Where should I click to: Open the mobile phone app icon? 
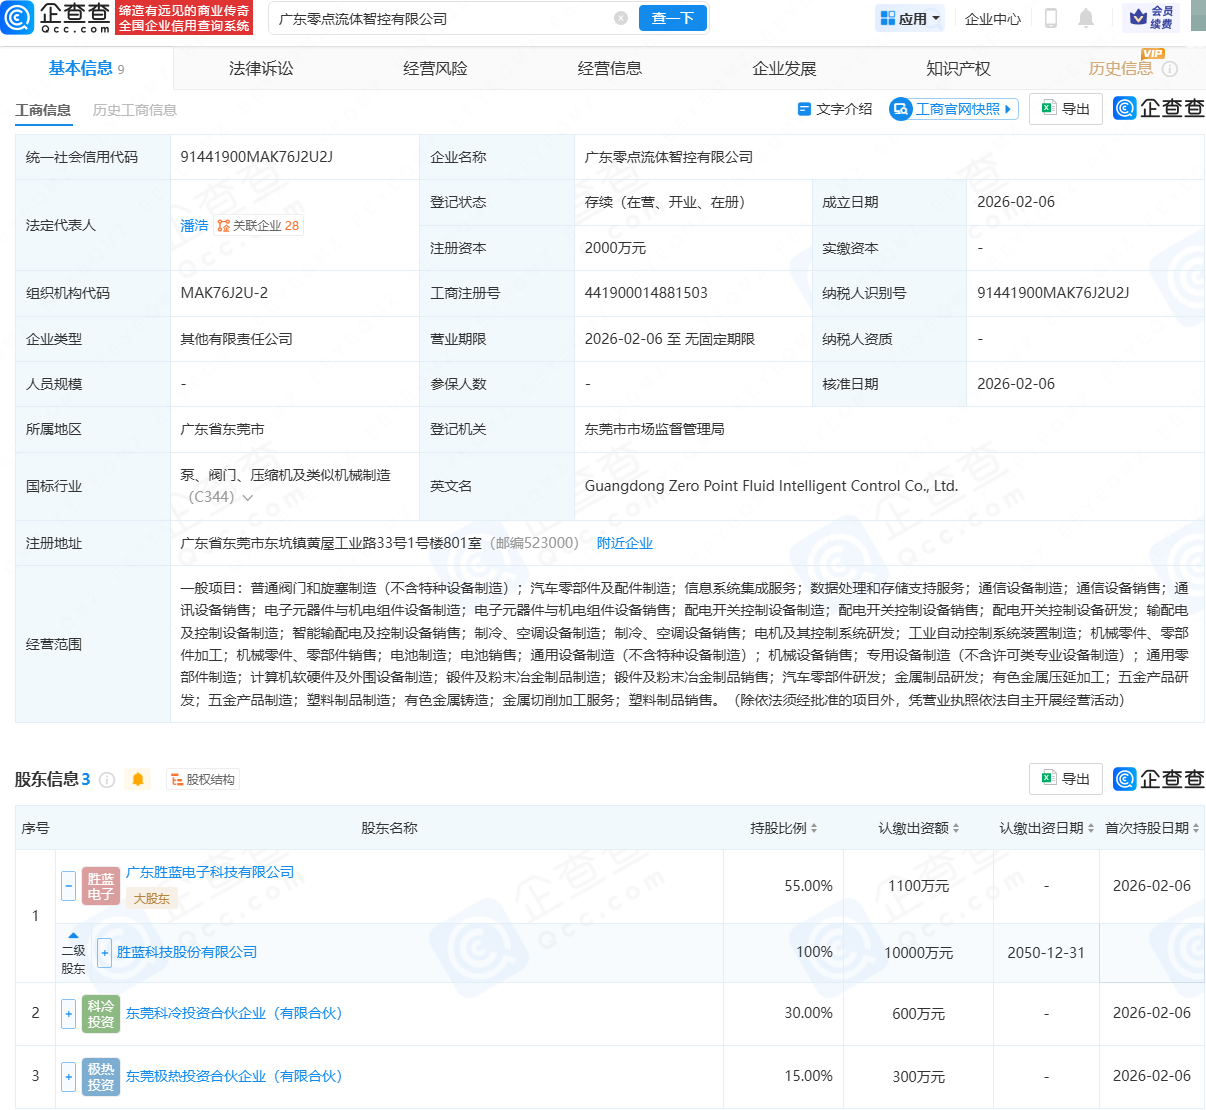pos(1051,18)
